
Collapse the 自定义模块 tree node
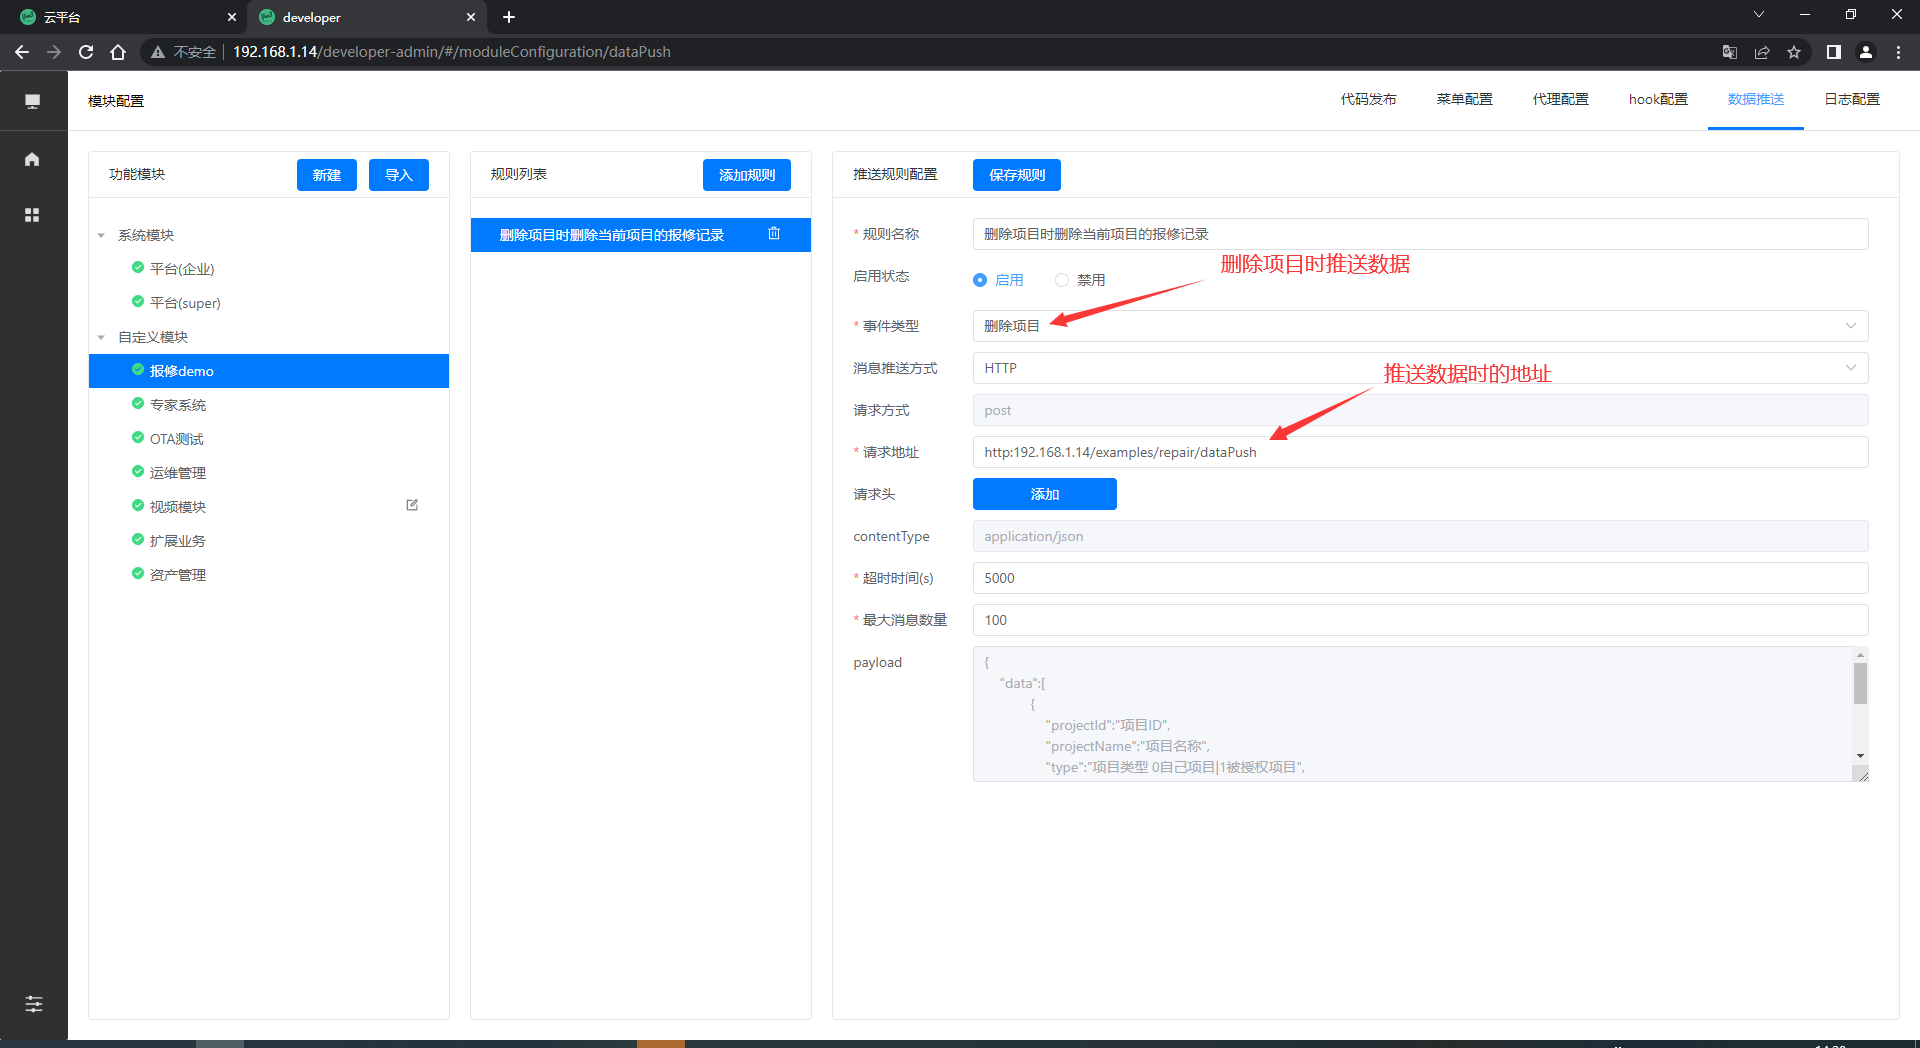tap(101, 338)
